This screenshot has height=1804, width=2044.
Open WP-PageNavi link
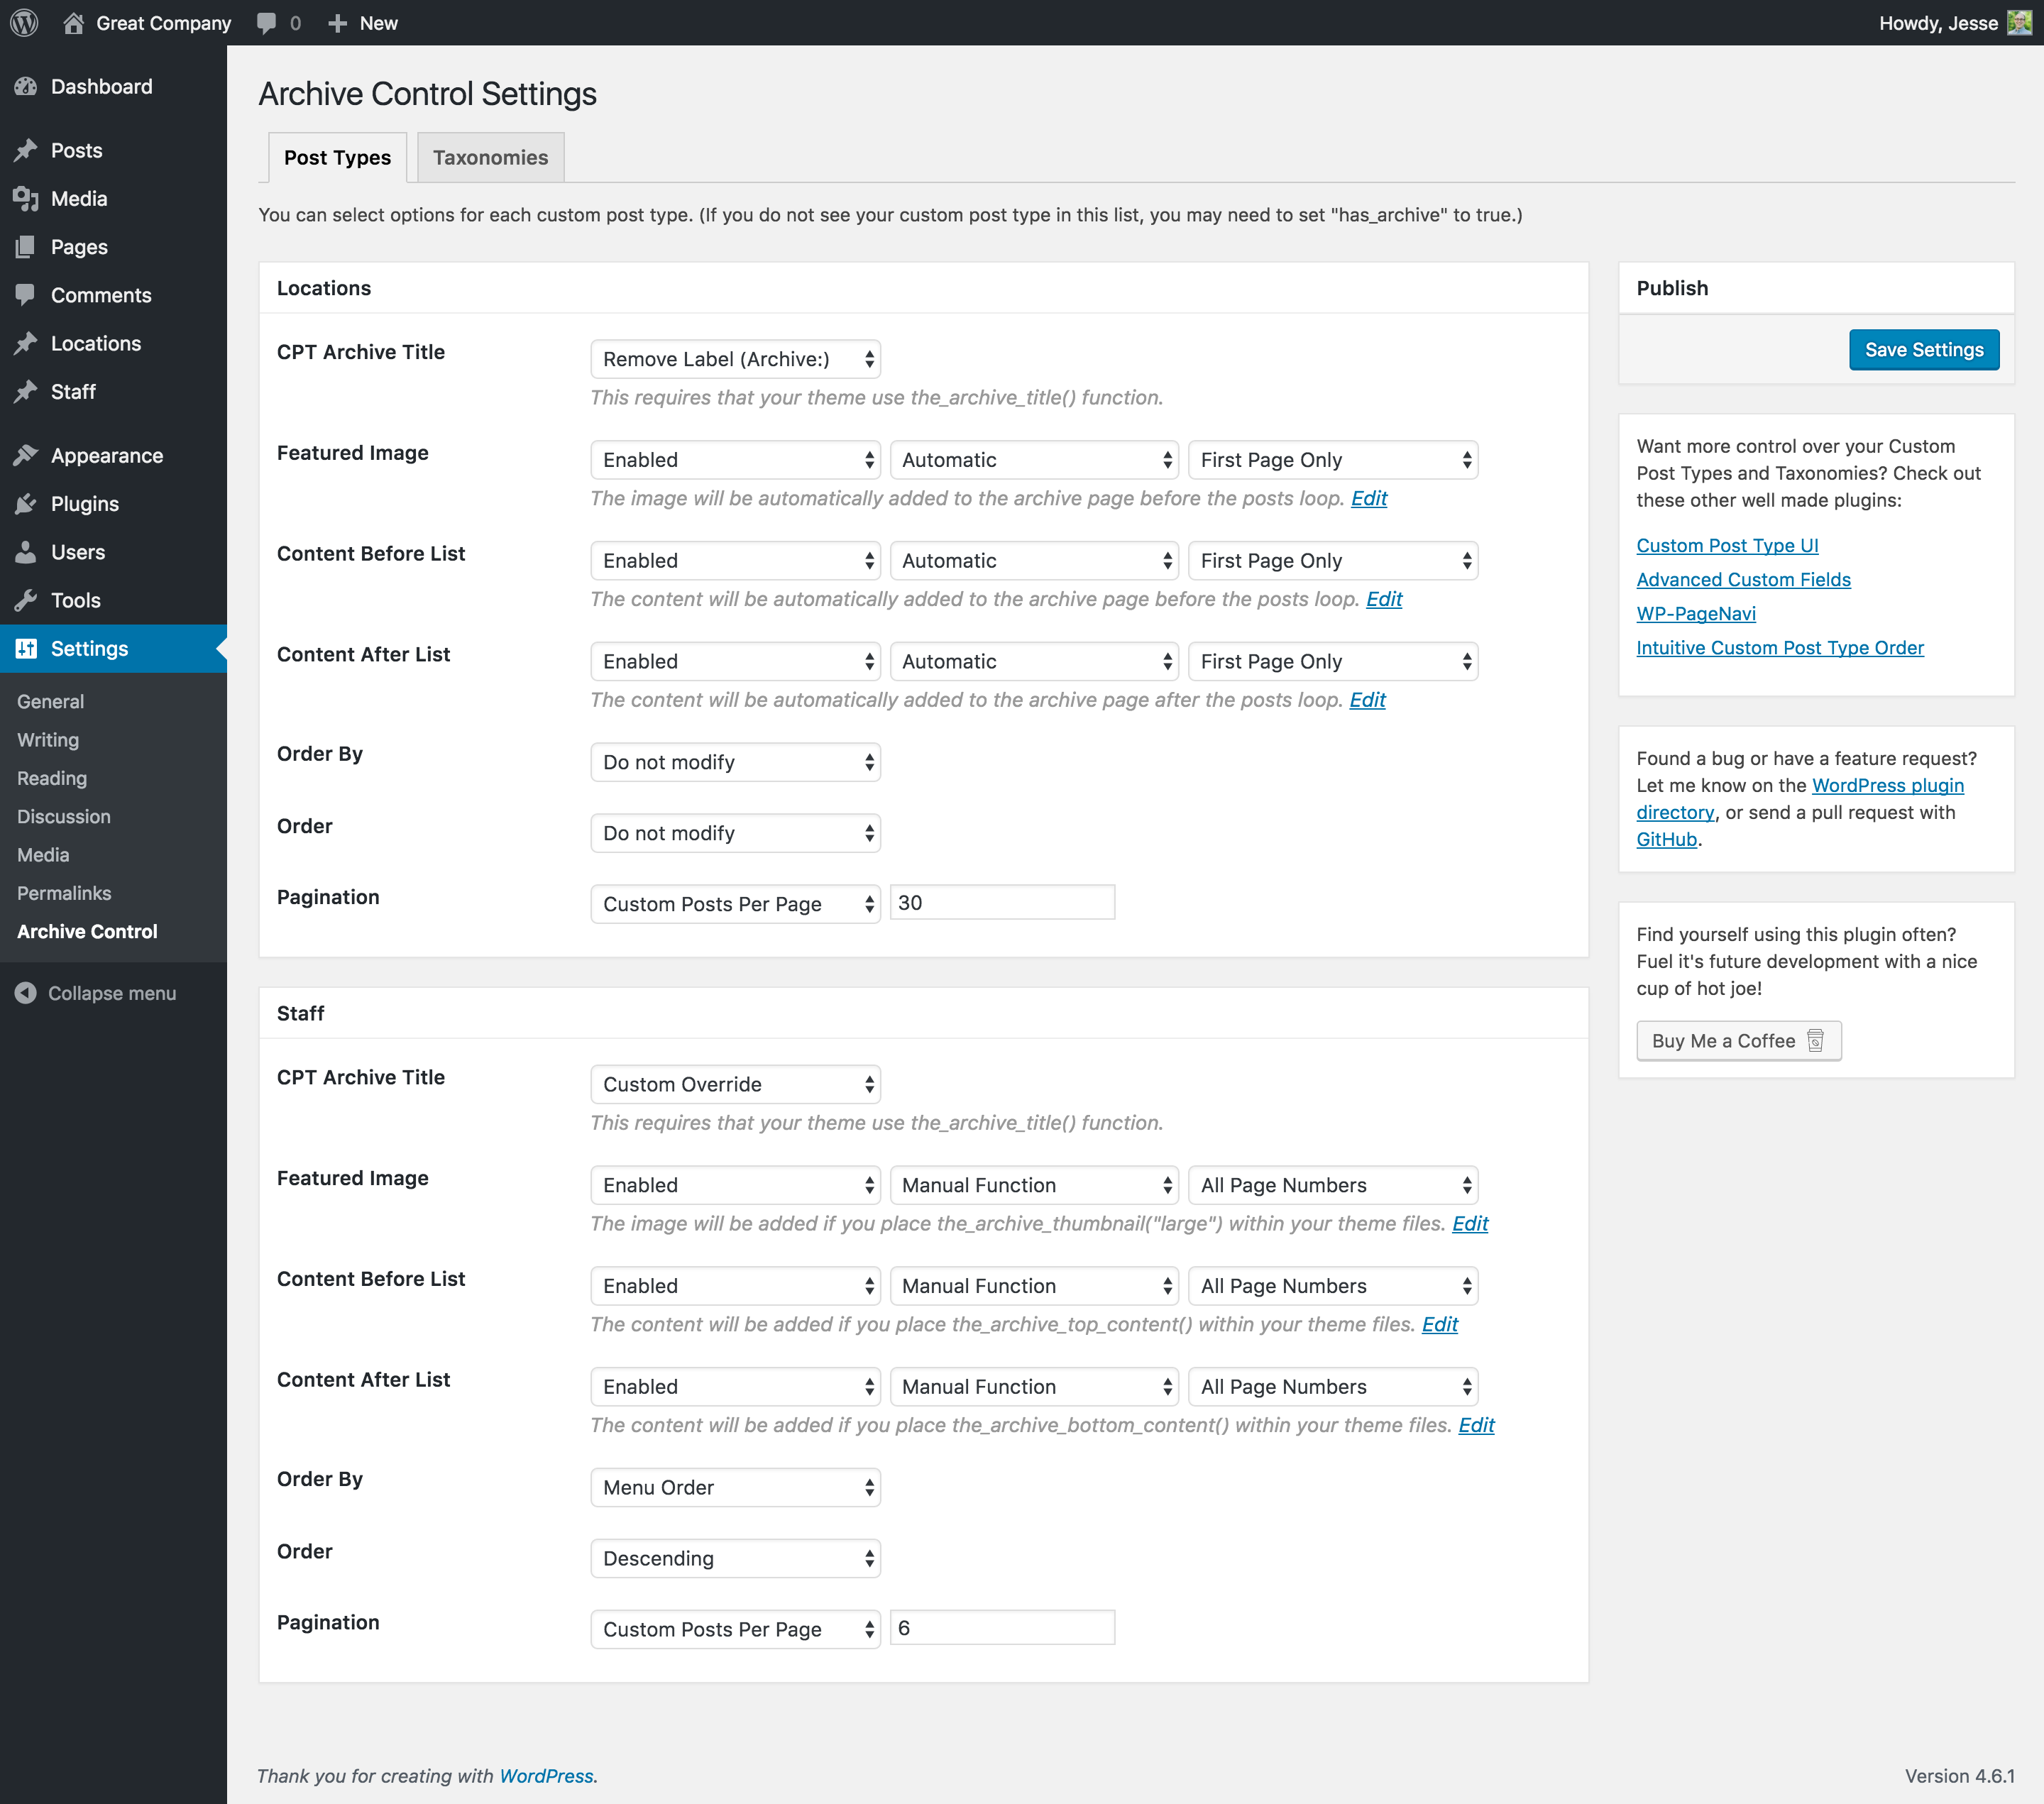1696,614
